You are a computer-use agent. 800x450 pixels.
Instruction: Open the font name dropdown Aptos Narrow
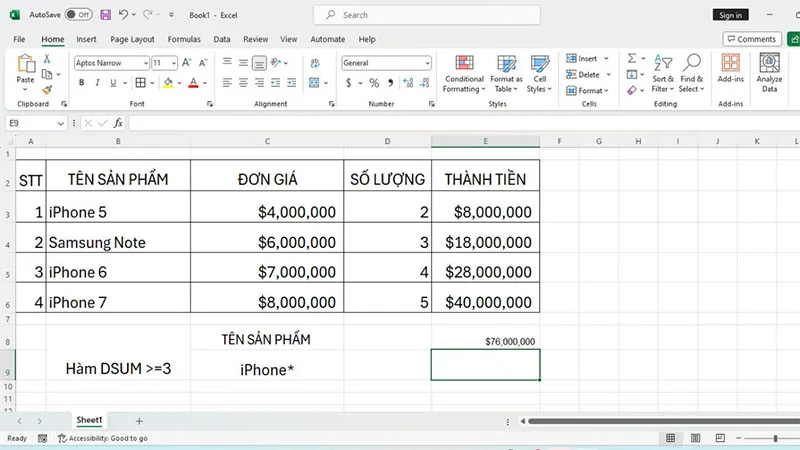tap(145, 63)
